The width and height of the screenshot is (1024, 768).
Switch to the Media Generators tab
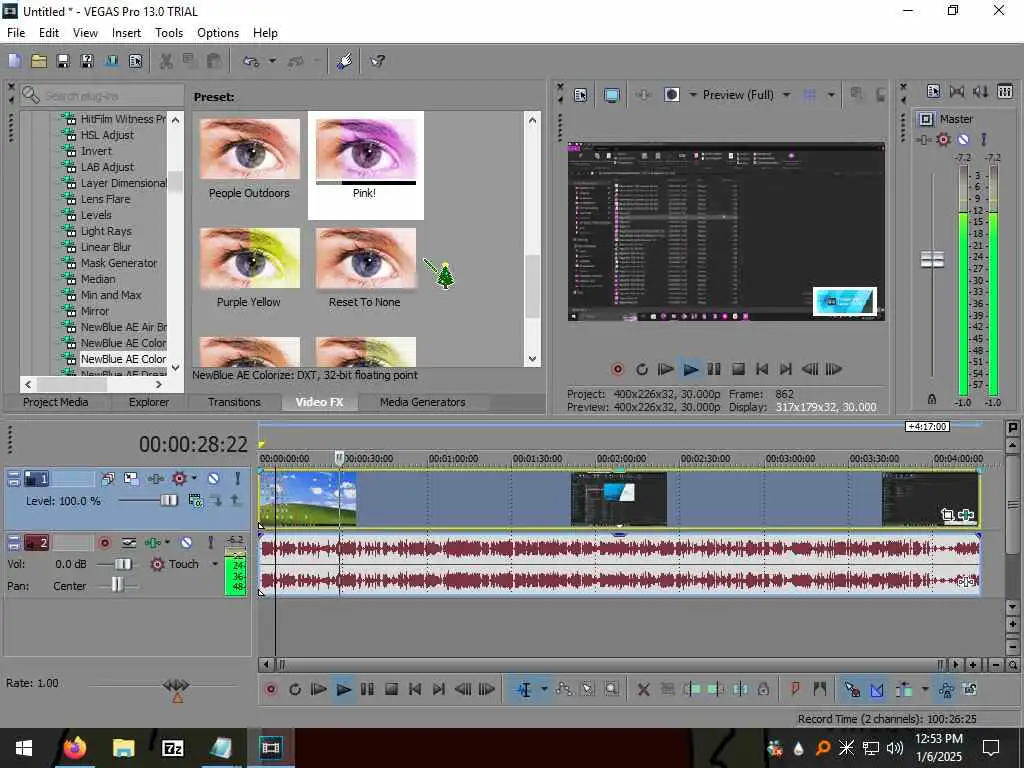click(423, 402)
